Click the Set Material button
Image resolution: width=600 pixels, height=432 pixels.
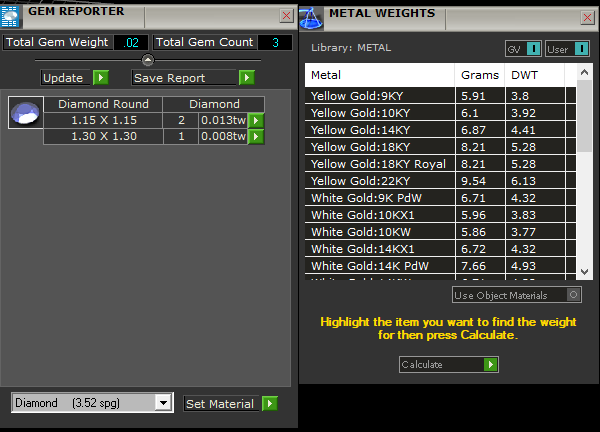[220, 404]
